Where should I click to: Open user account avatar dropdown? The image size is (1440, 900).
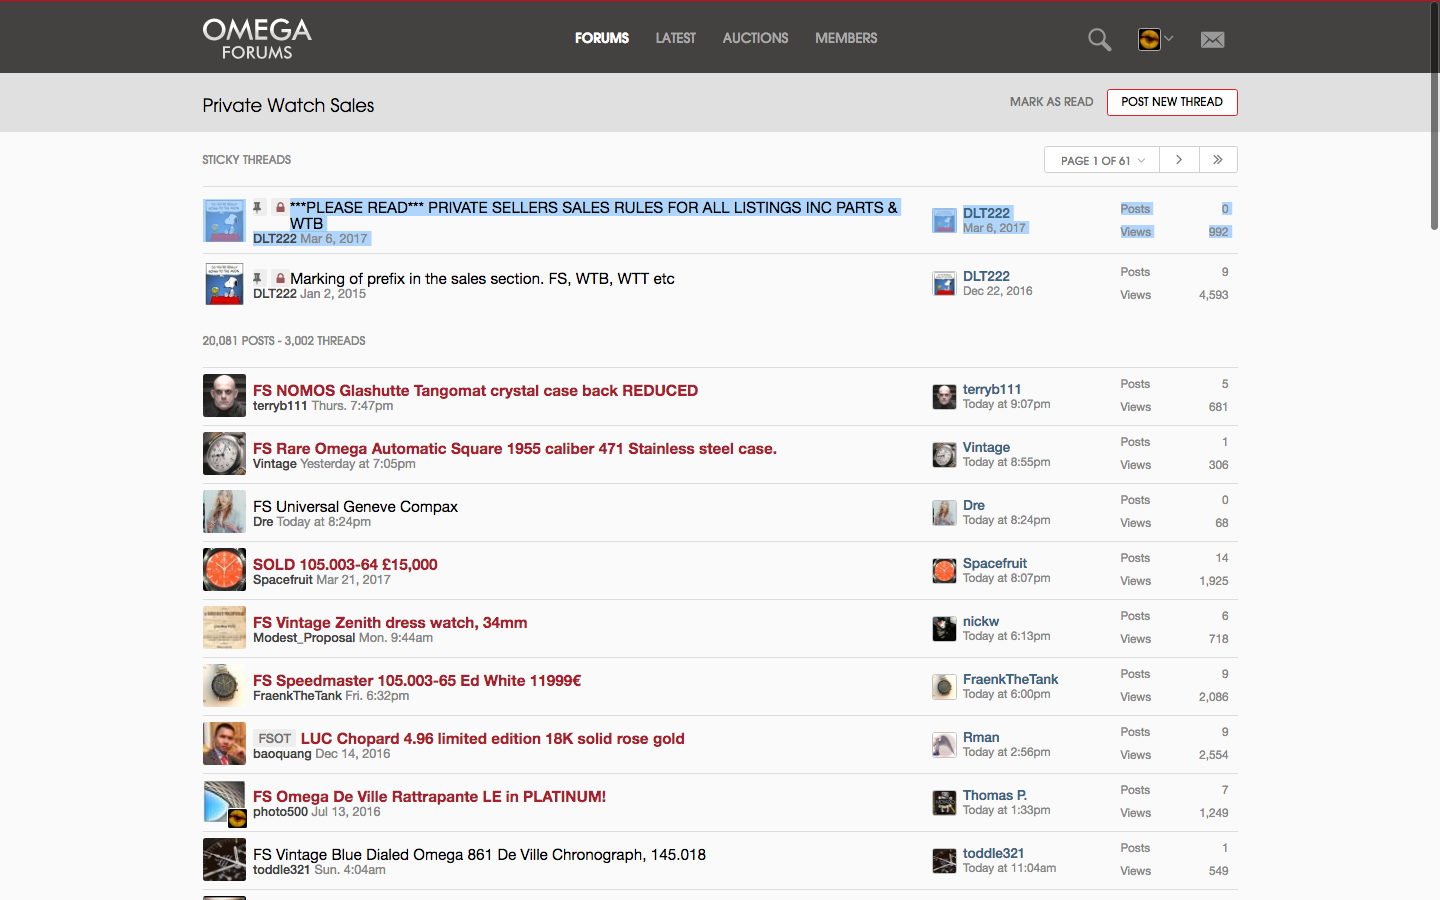[x=1155, y=39]
